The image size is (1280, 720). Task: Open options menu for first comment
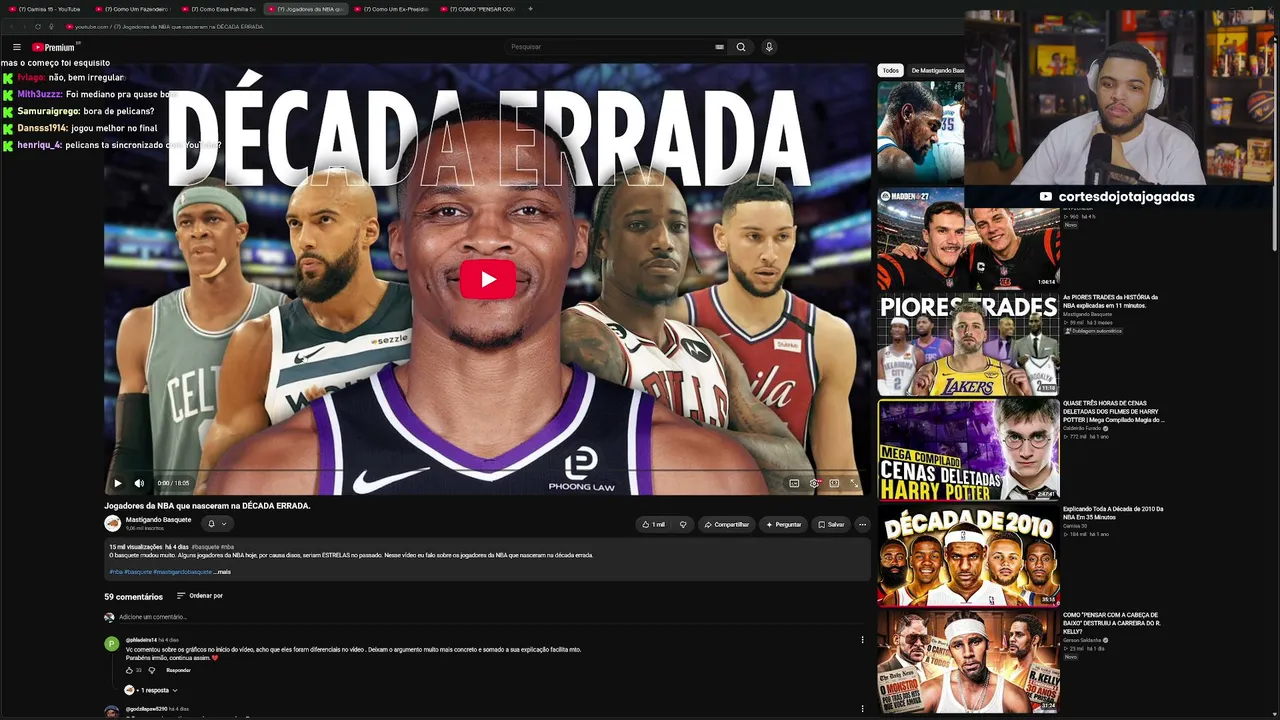click(862, 640)
